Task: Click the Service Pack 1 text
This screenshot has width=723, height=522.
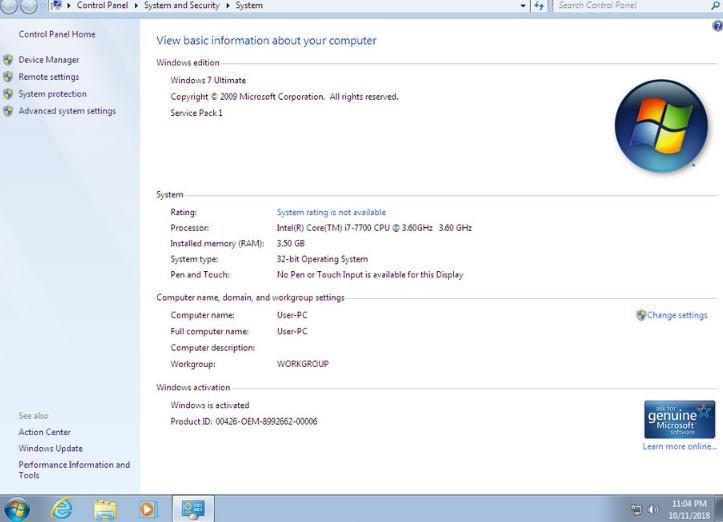Action: [x=196, y=113]
